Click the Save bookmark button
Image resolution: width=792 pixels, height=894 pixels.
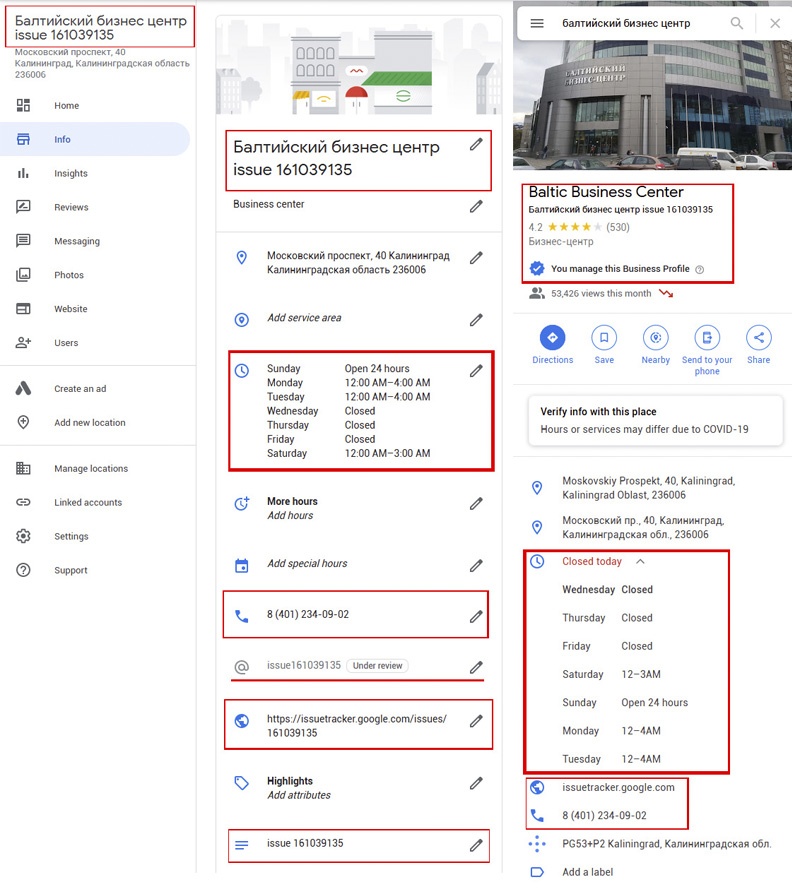point(604,344)
